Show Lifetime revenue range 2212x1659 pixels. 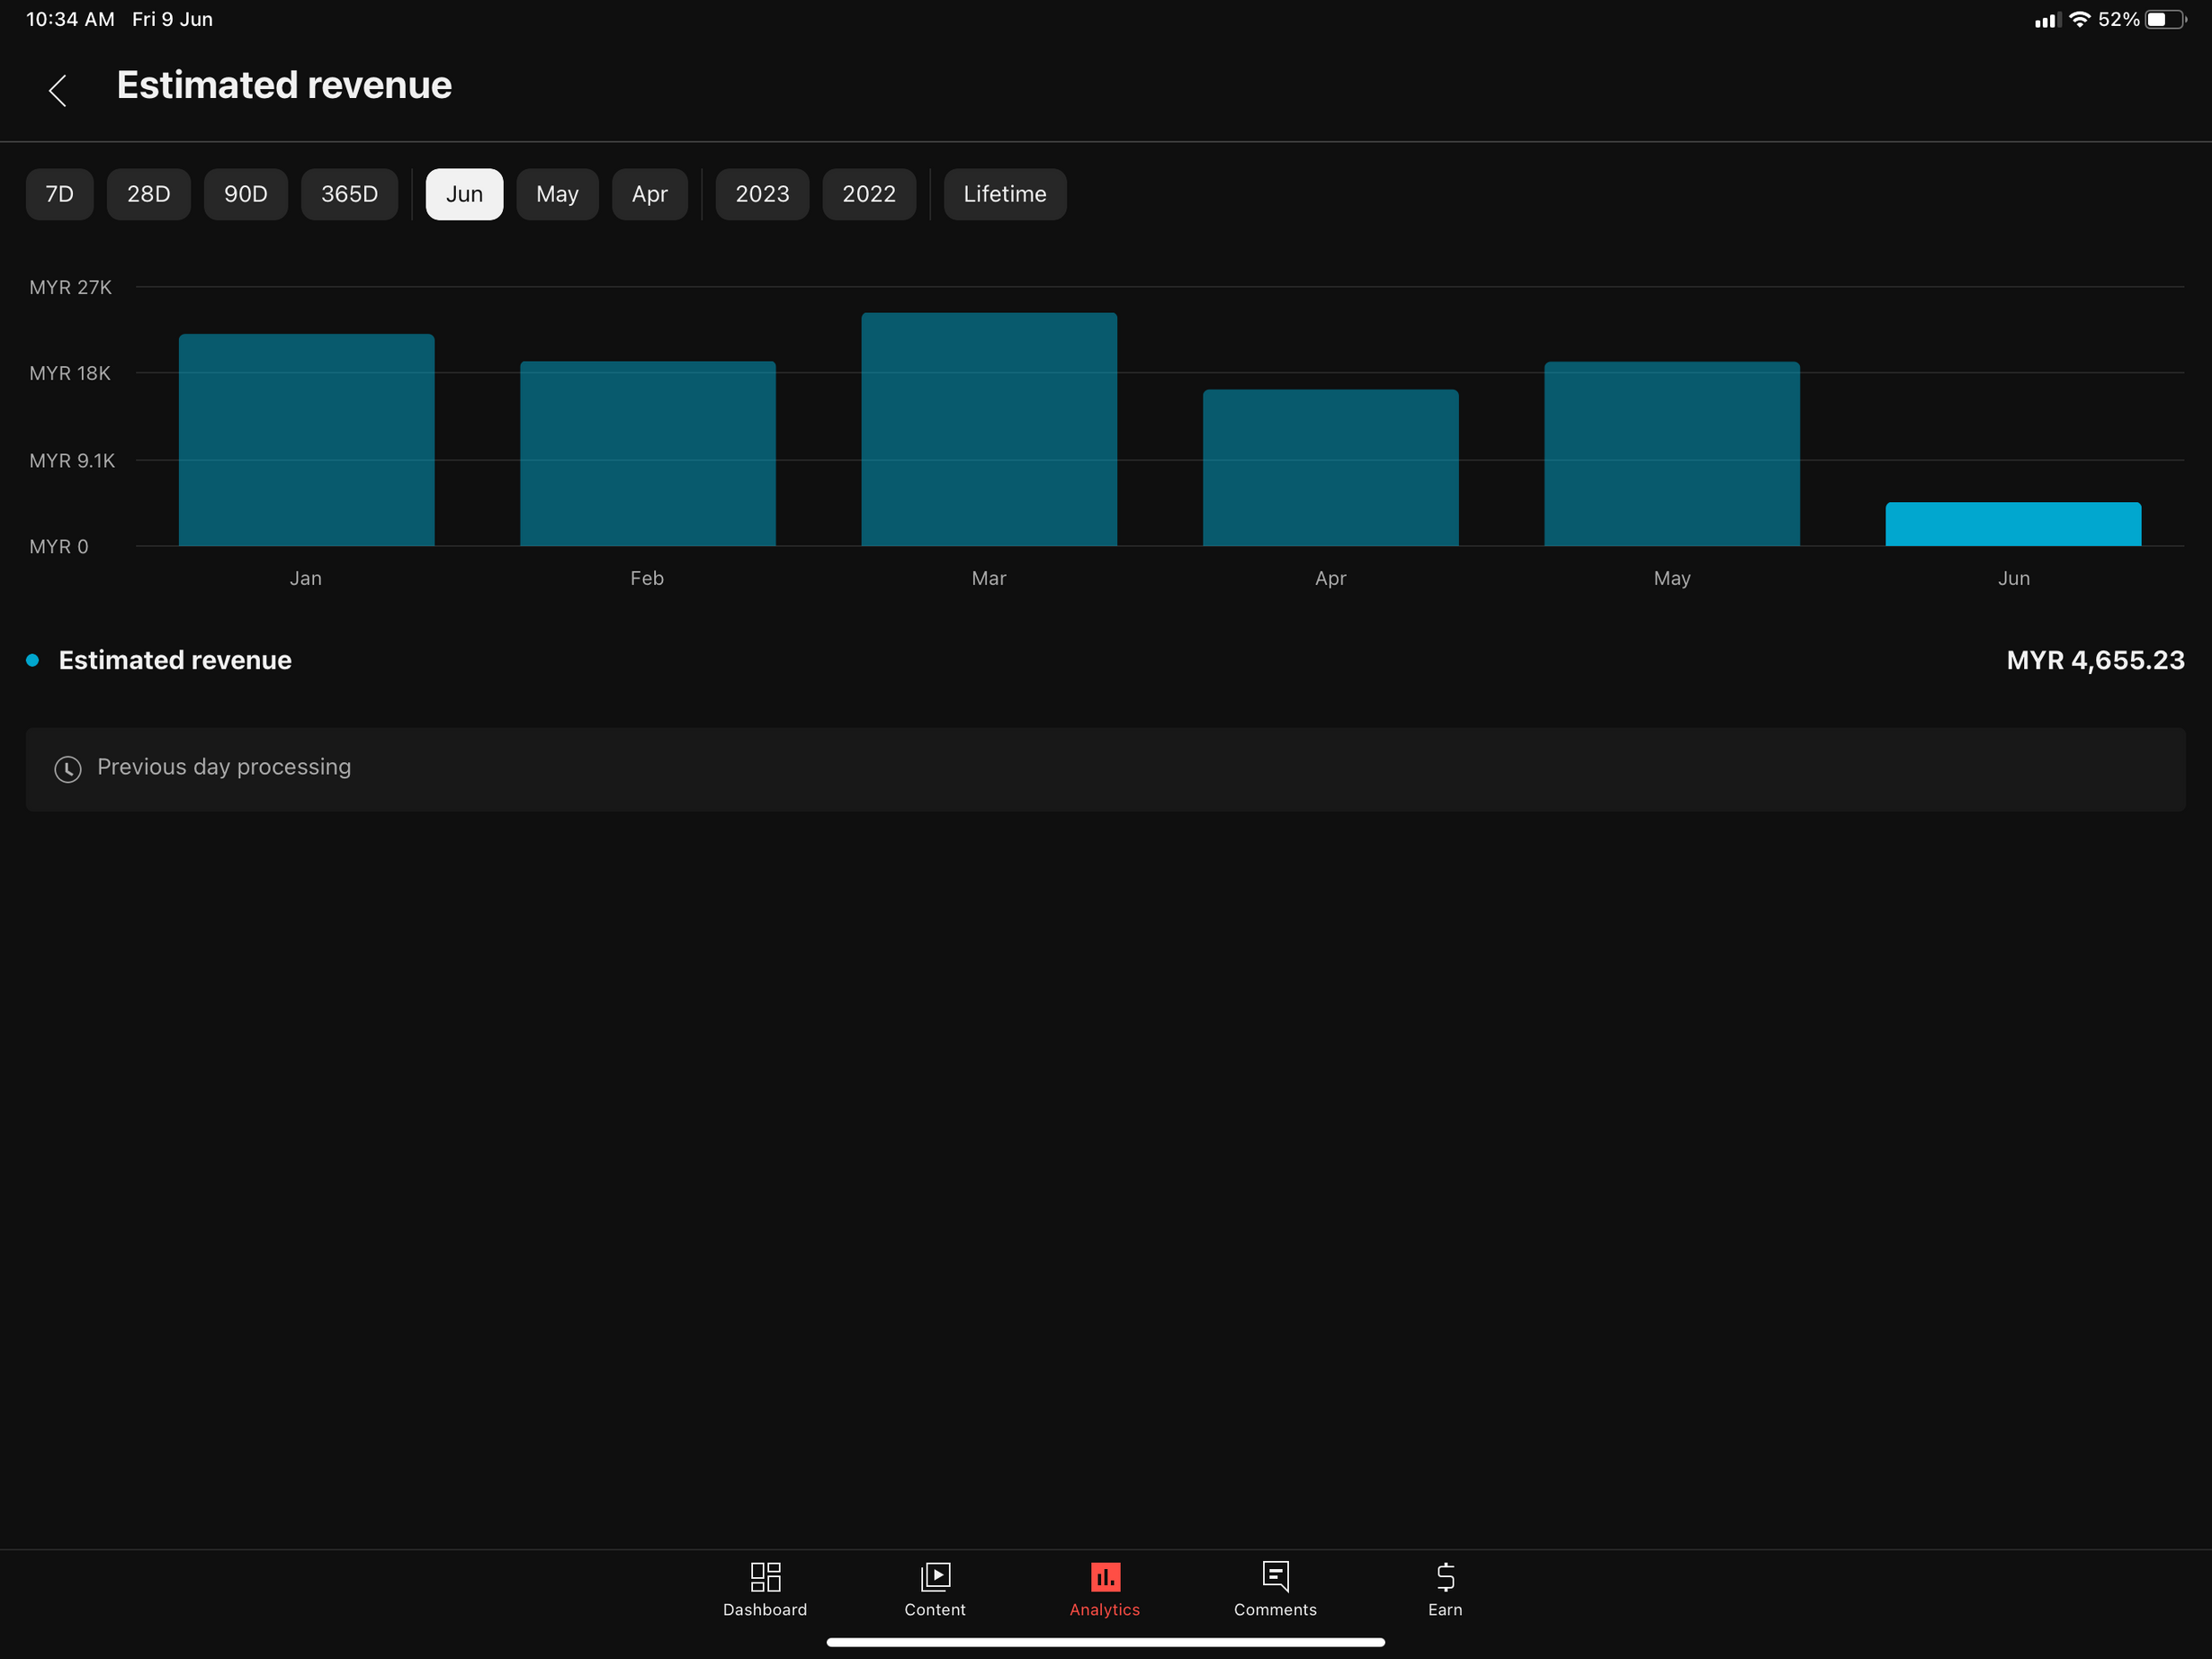click(1005, 194)
